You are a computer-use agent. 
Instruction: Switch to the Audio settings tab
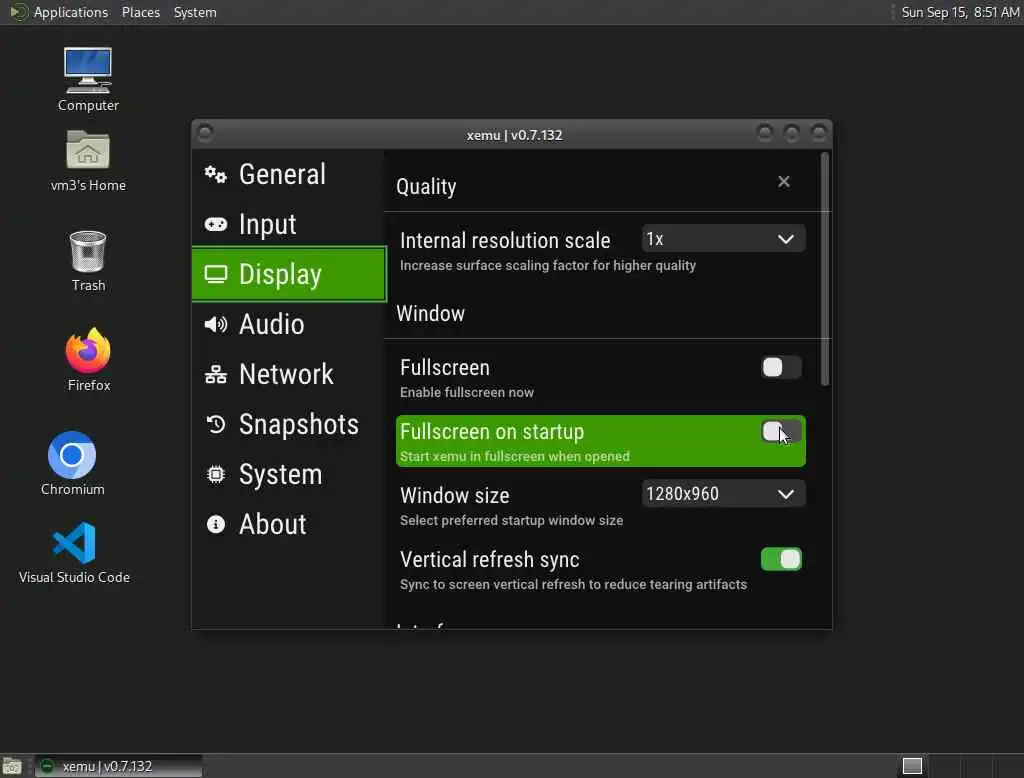(289, 325)
